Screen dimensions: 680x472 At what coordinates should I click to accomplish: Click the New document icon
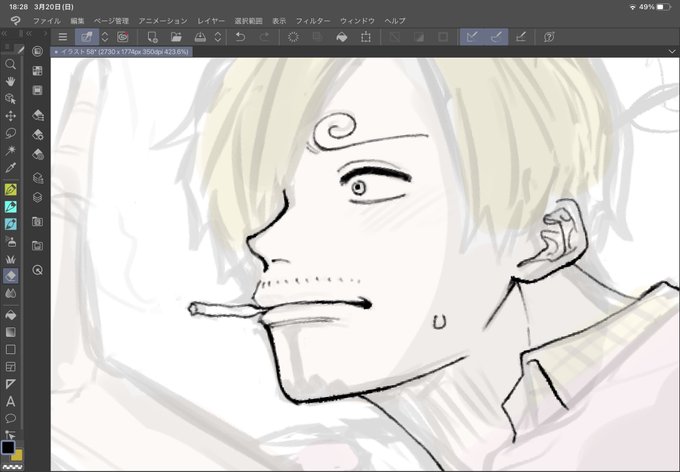pos(153,37)
